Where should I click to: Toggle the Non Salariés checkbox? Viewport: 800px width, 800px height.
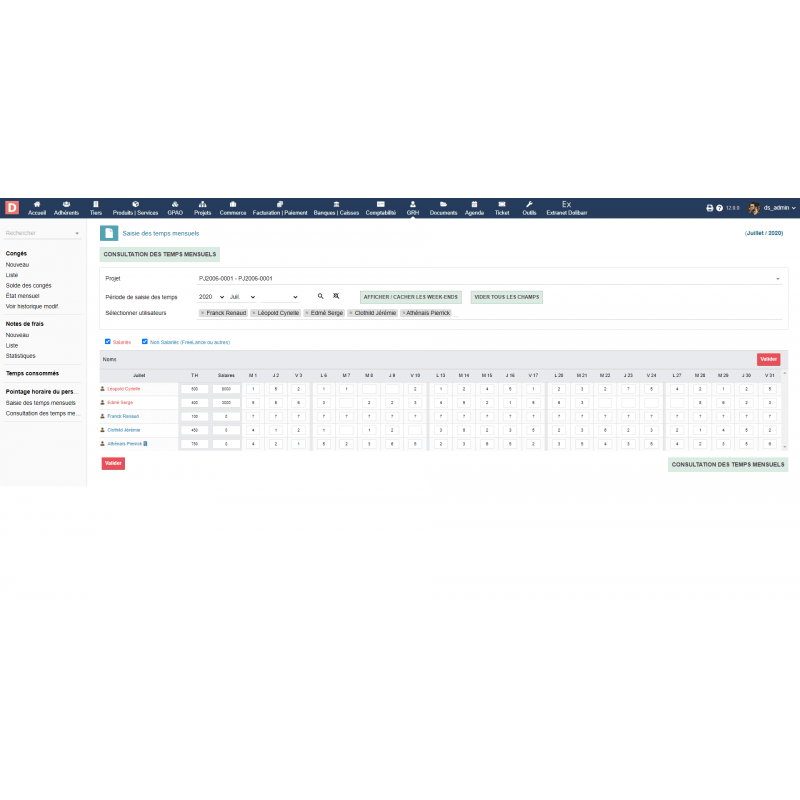pyautogui.click(x=144, y=341)
